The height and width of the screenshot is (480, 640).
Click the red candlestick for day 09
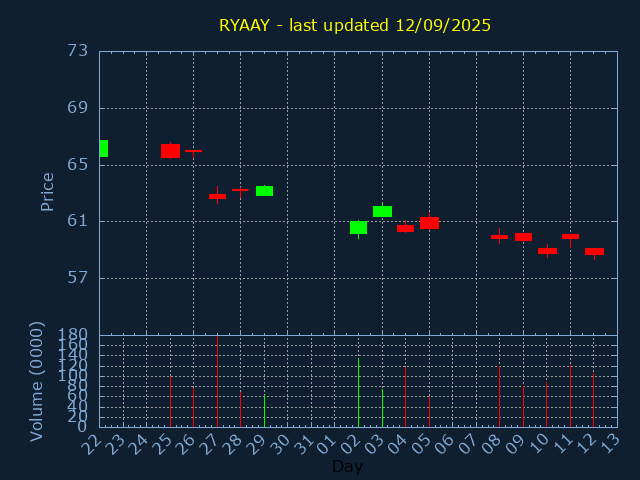pos(523,237)
